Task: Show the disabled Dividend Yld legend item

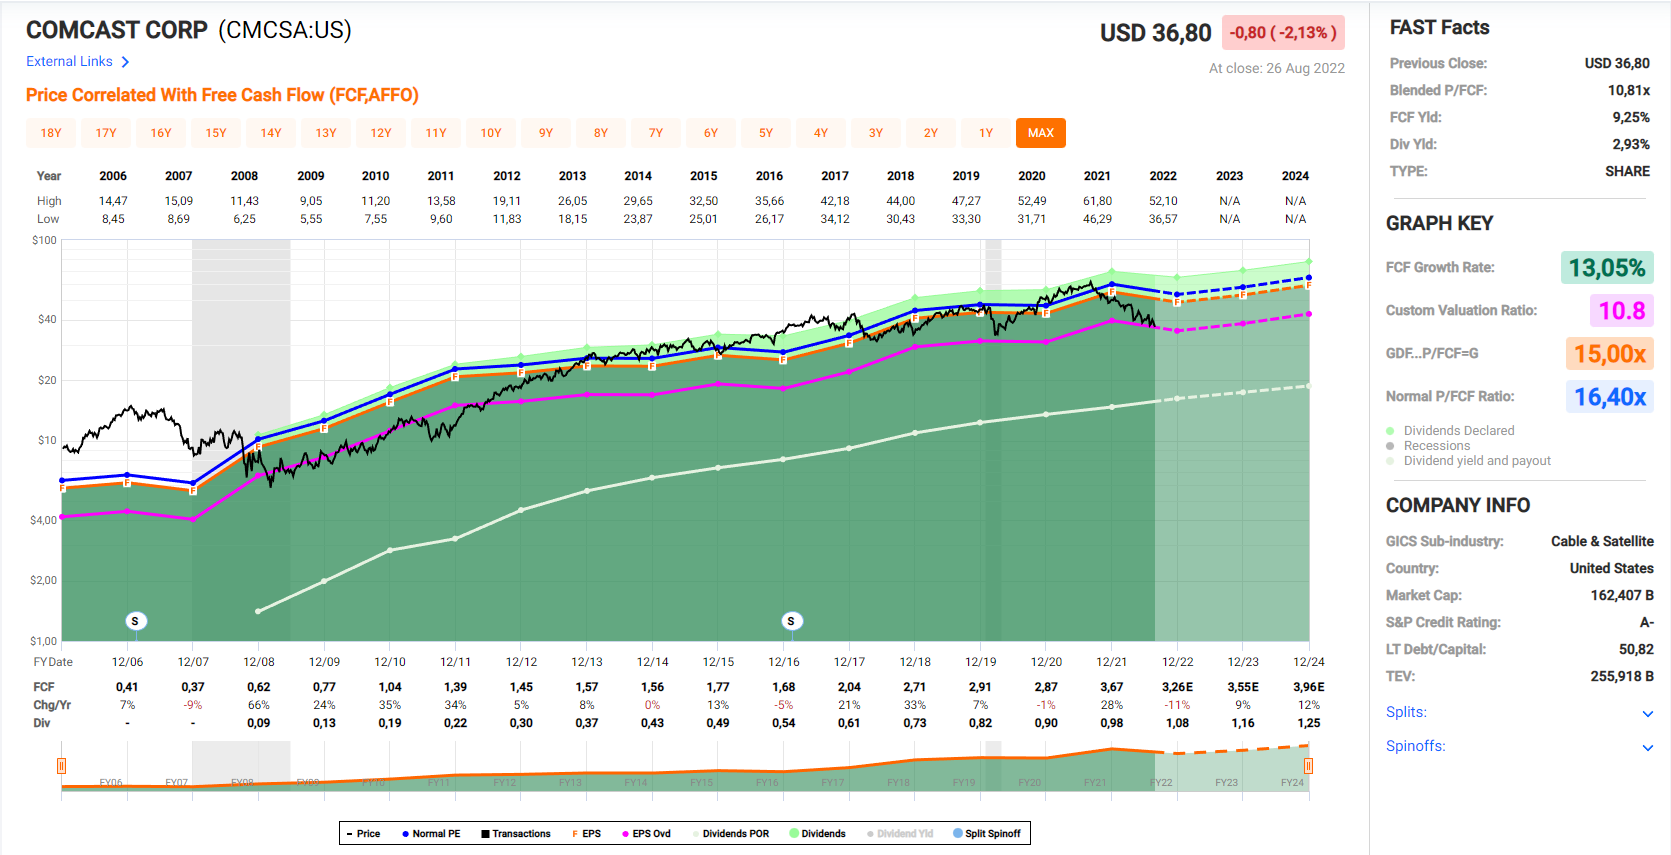Action: click(x=900, y=833)
